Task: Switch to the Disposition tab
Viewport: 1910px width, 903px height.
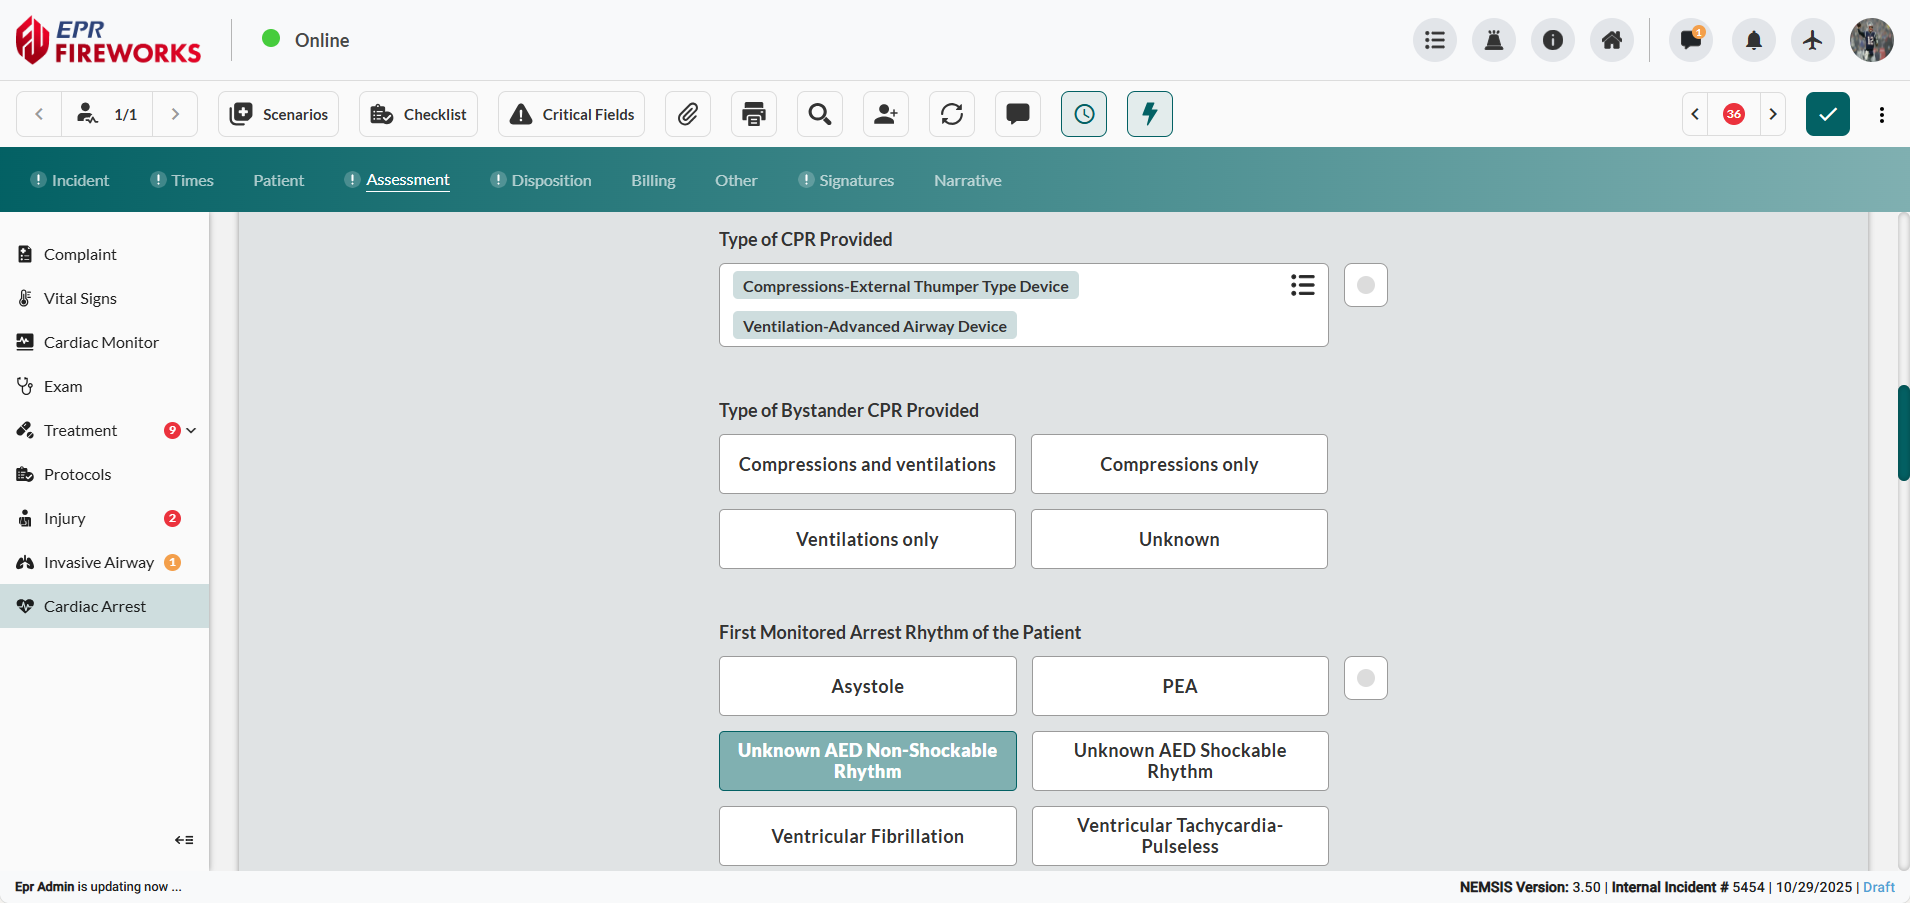Action: pos(551,180)
